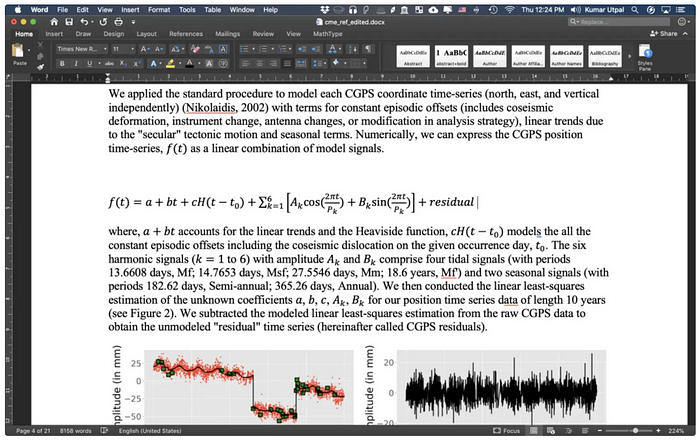Open the Table menu
The image size is (700, 441).
[212, 9]
